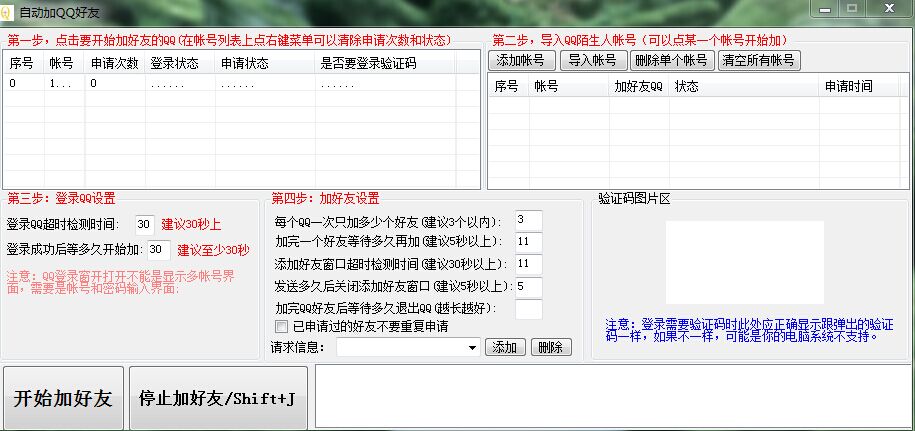
Task: Click the 导入帐号 button
Action: coord(592,60)
